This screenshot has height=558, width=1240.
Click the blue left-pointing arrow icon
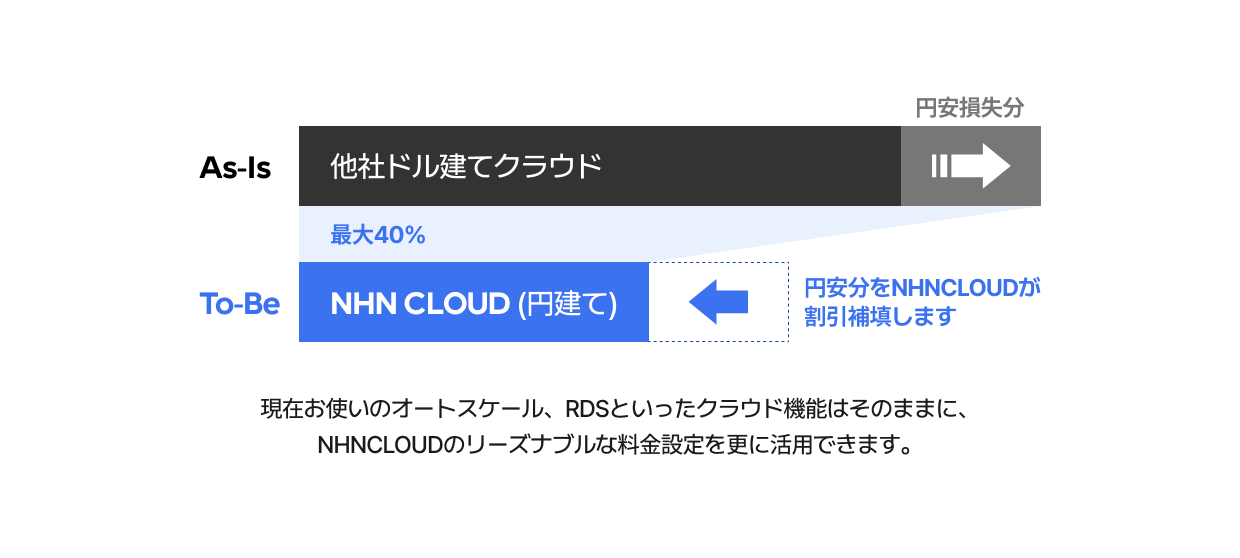718,302
